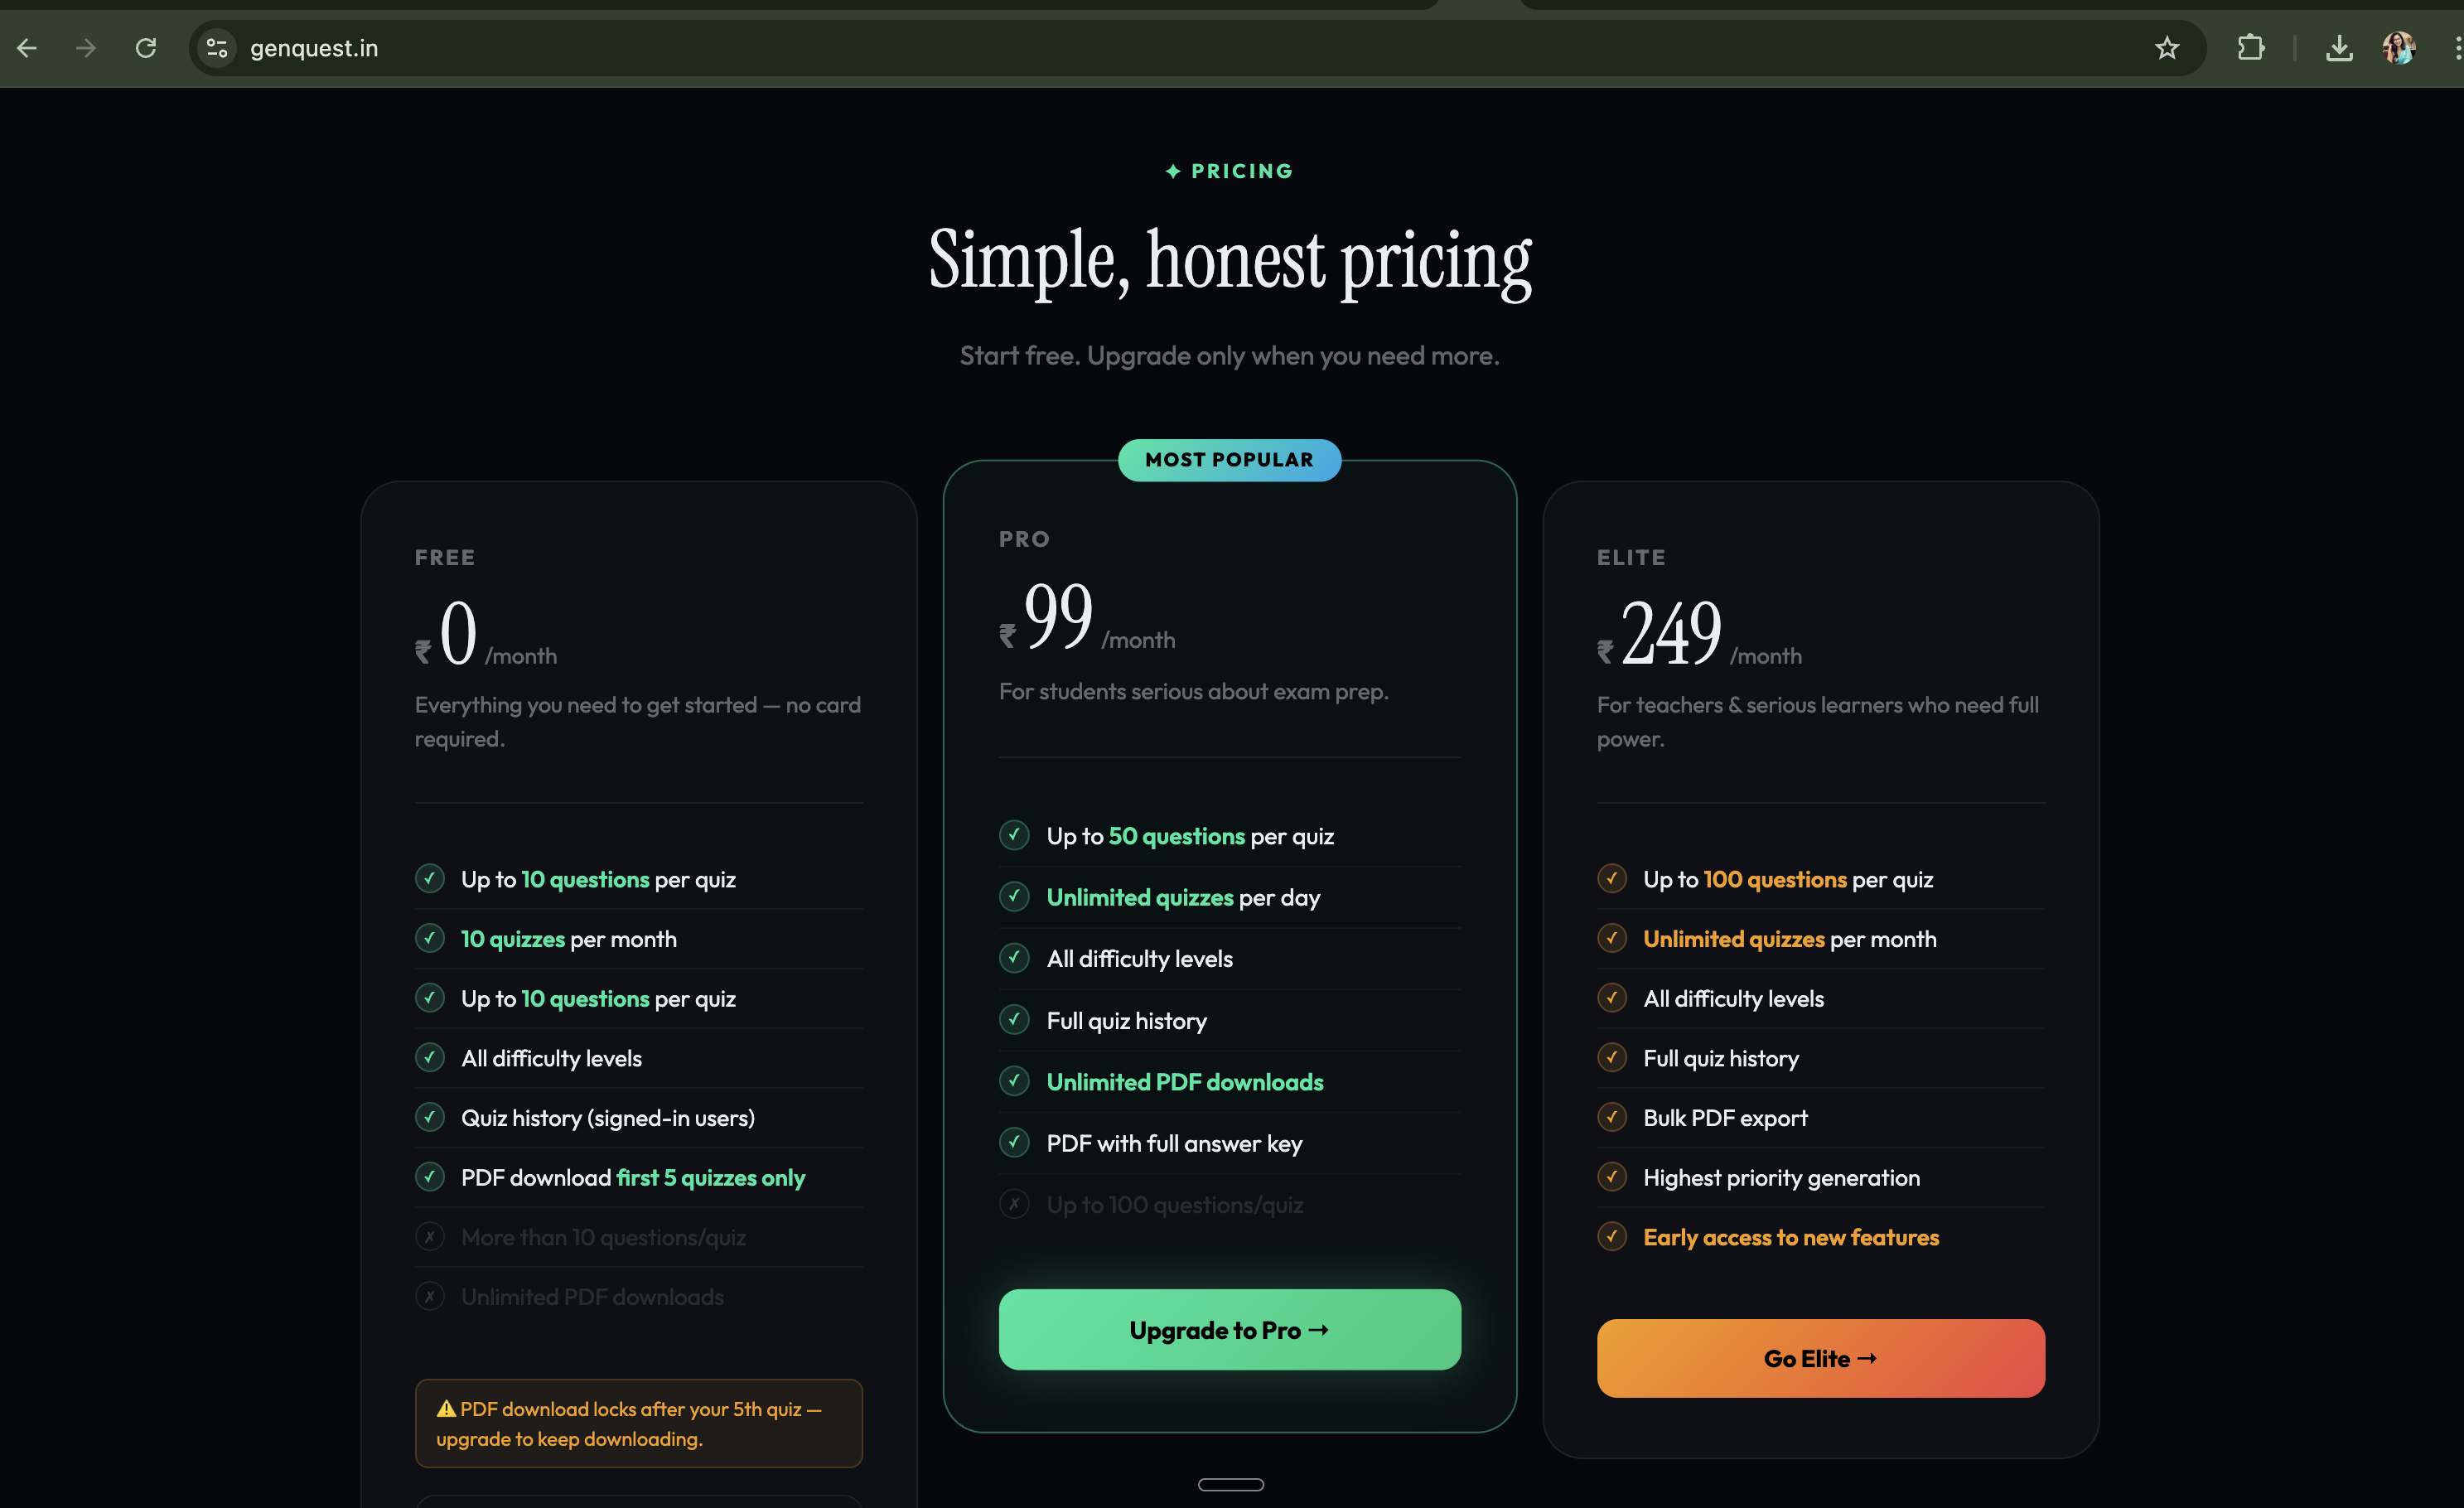This screenshot has height=1508, width=2464.
Task: Click the Go Elite button
Action: (x=1820, y=1358)
